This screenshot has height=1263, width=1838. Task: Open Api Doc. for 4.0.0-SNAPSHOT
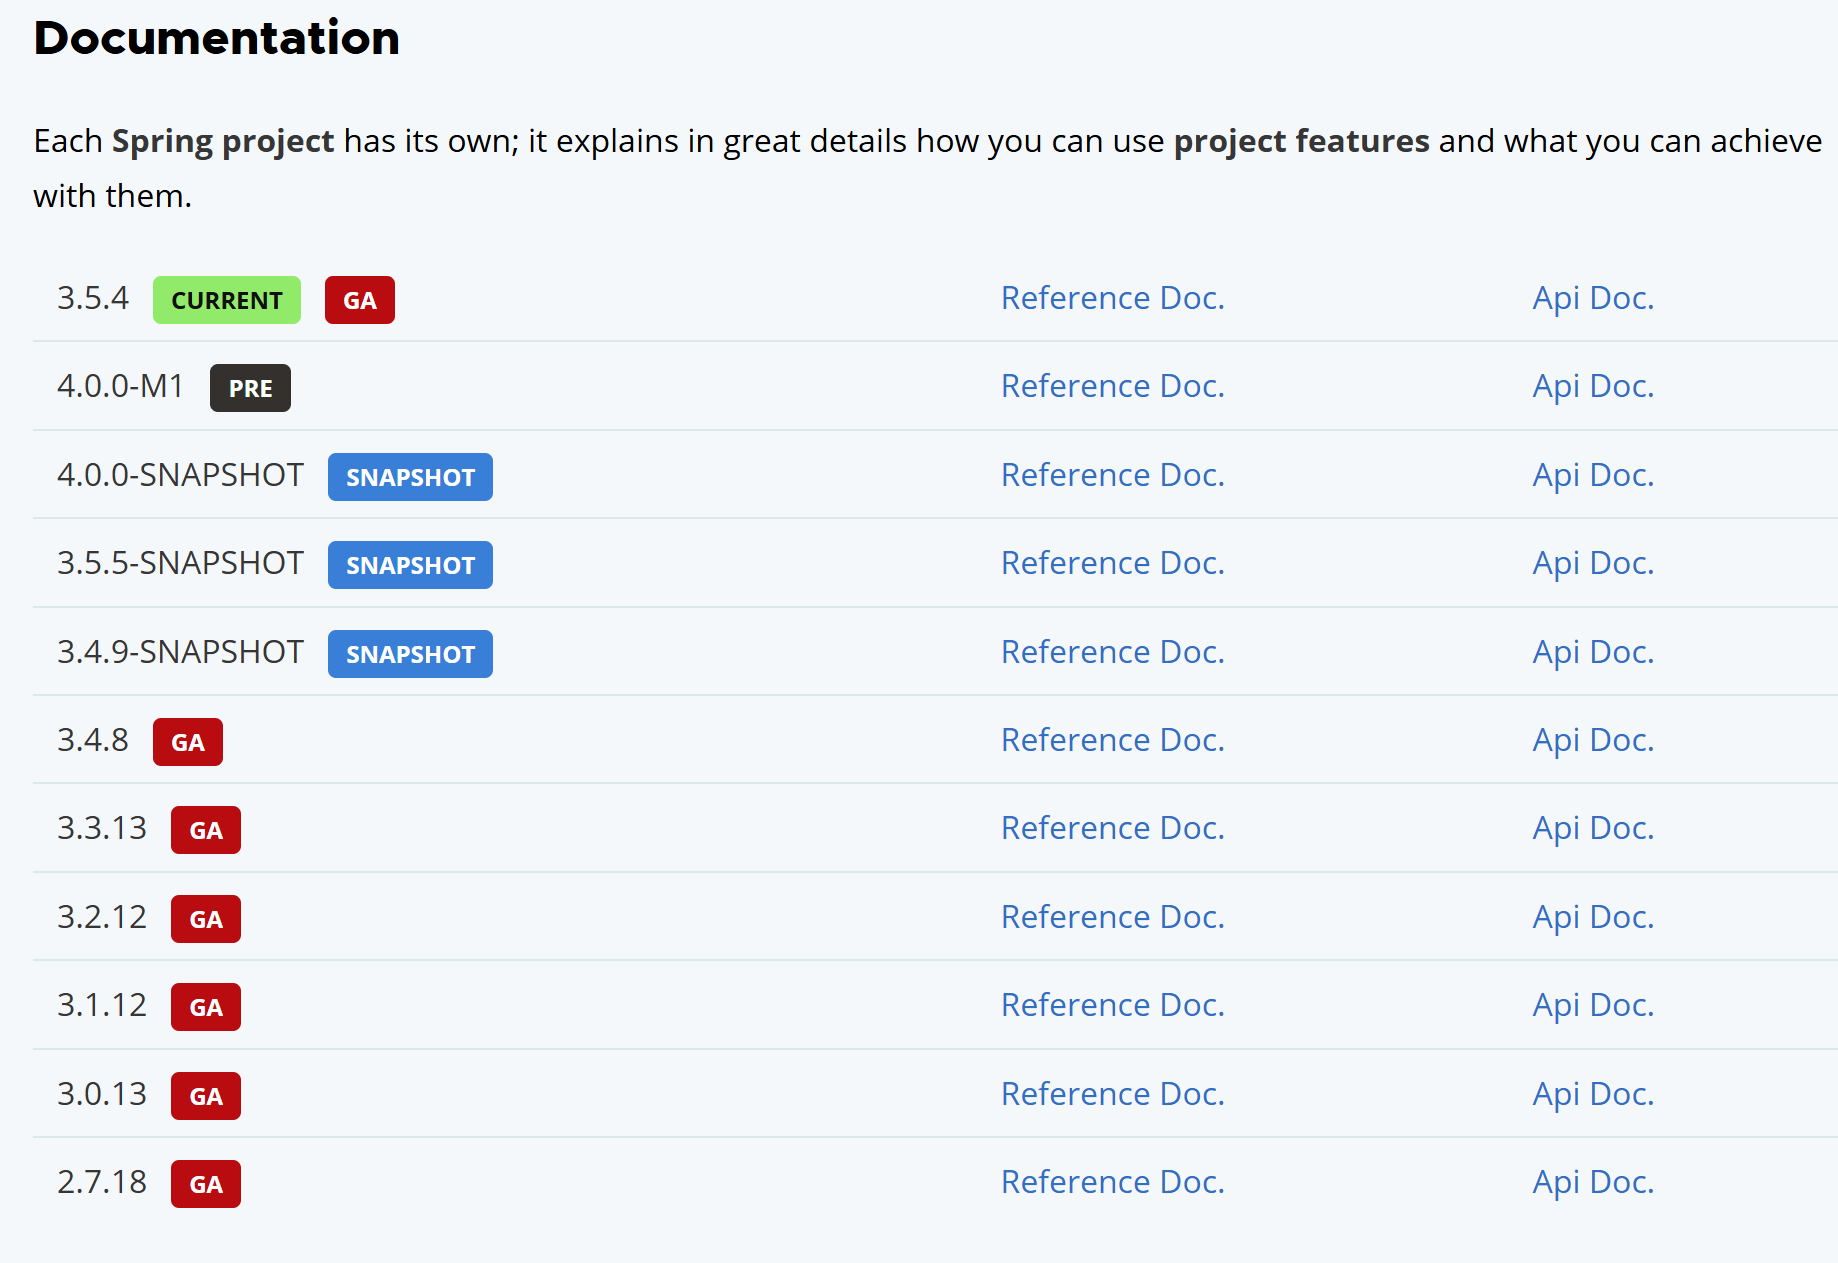[1593, 475]
